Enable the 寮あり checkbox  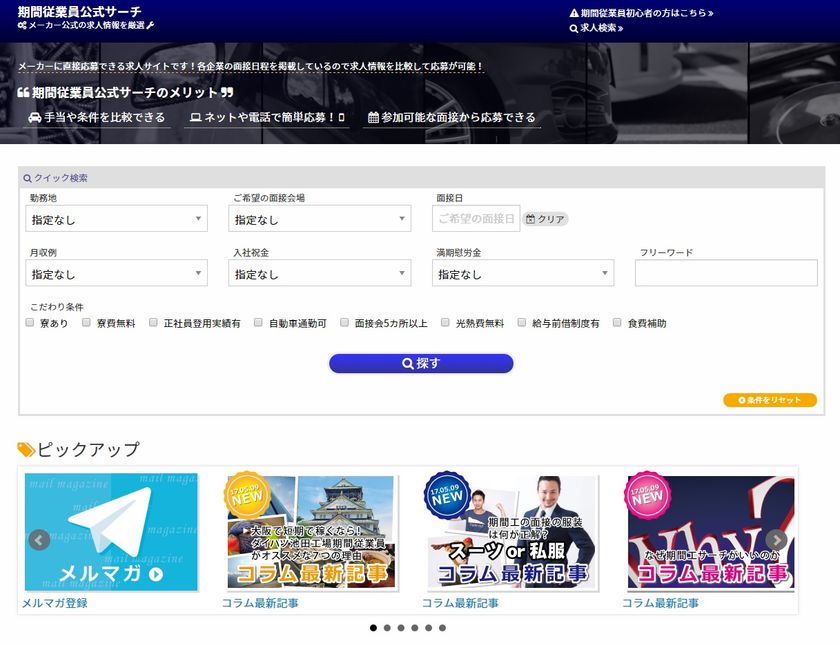pos(29,322)
